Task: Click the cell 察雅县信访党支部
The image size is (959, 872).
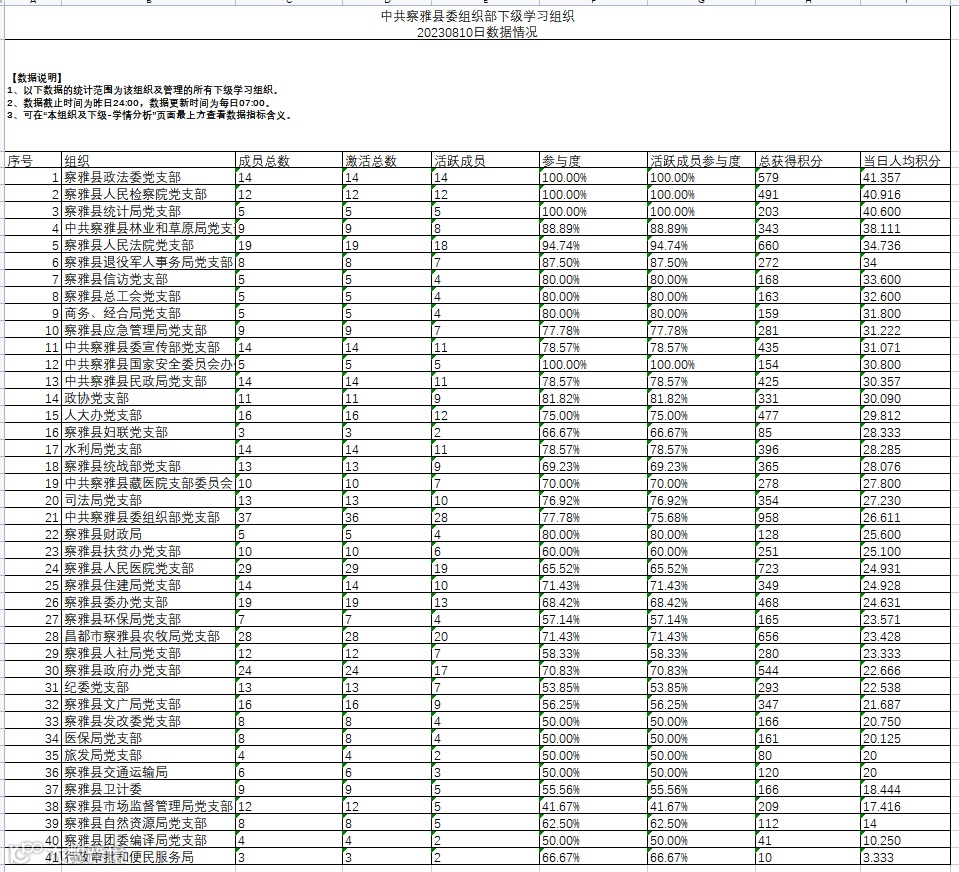Action: [149, 279]
